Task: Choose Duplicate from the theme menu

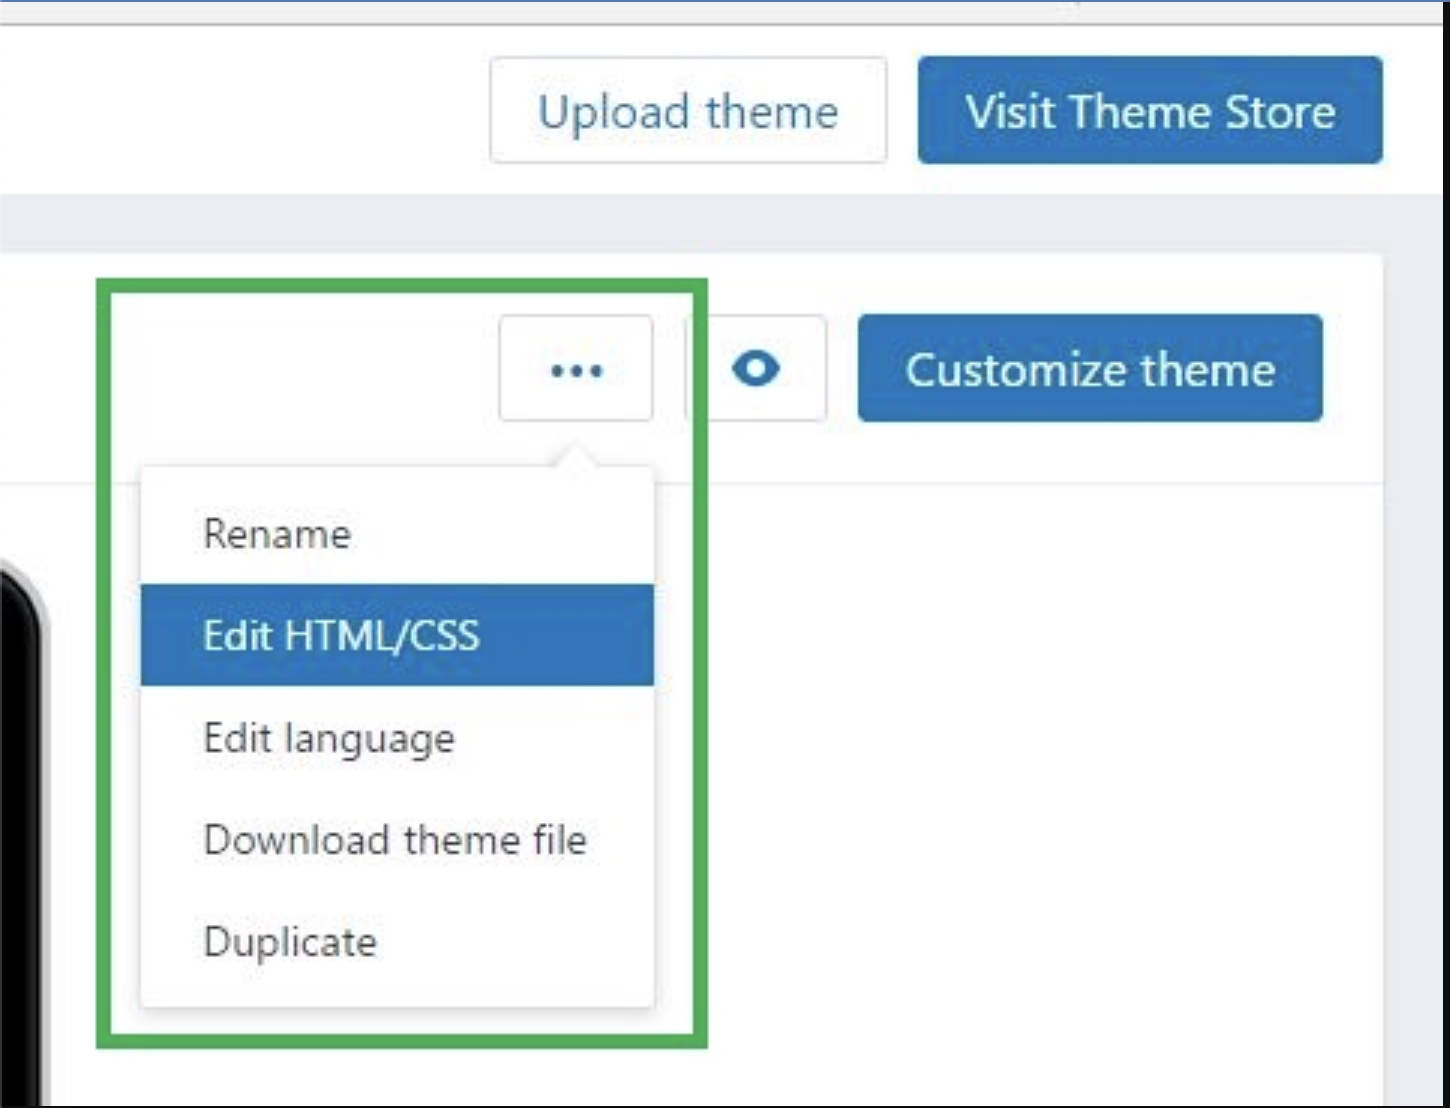Action: pos(290,942)
